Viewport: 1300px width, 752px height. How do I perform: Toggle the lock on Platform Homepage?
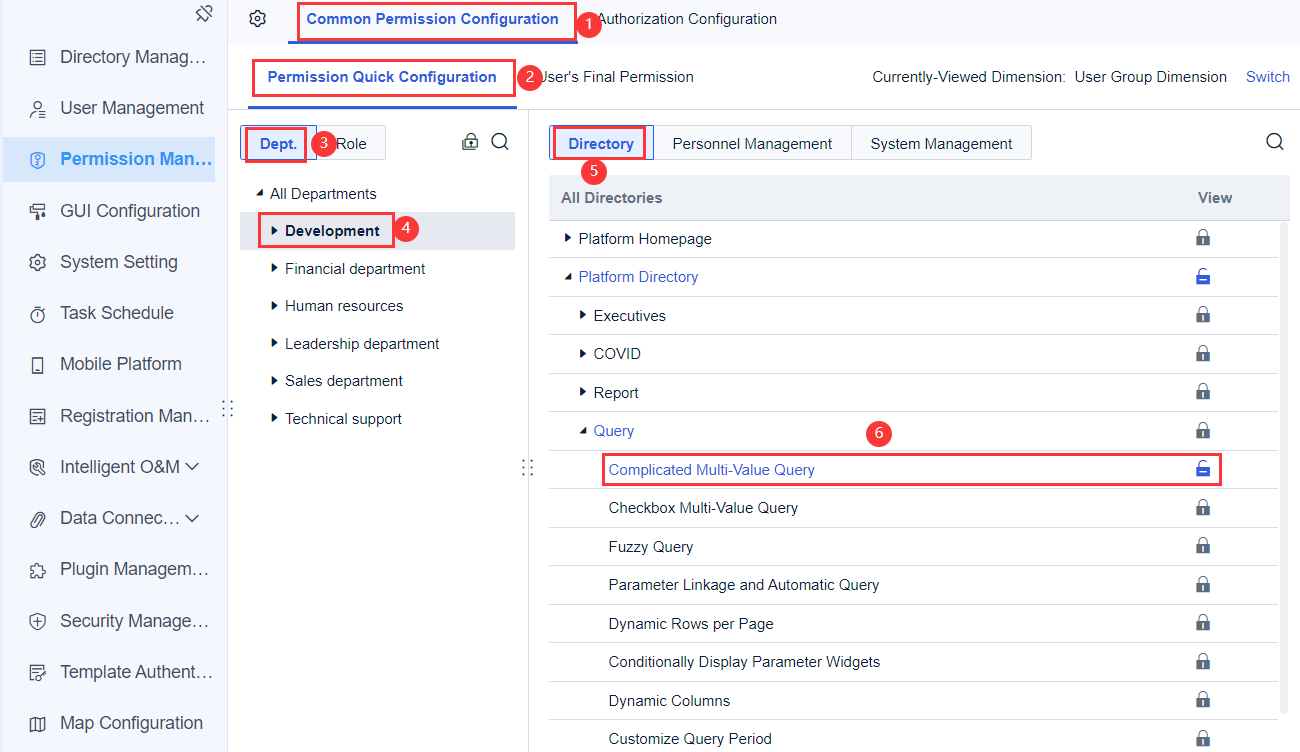tap(1203, 238)
